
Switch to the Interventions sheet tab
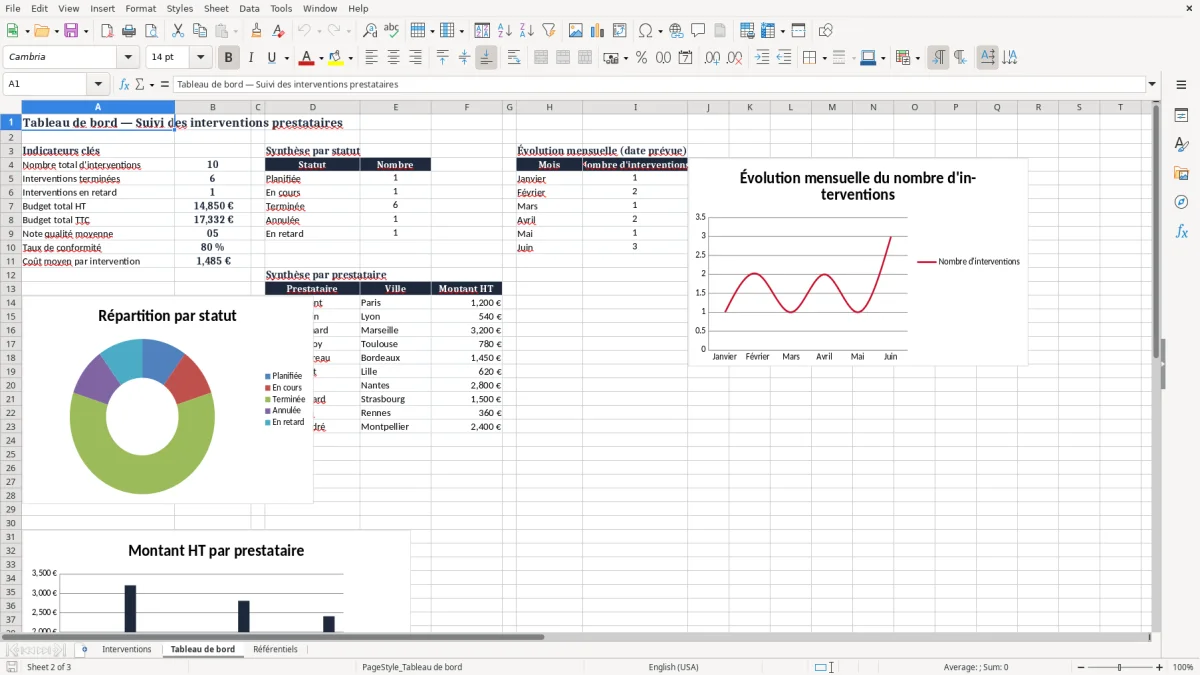(127, 649)
